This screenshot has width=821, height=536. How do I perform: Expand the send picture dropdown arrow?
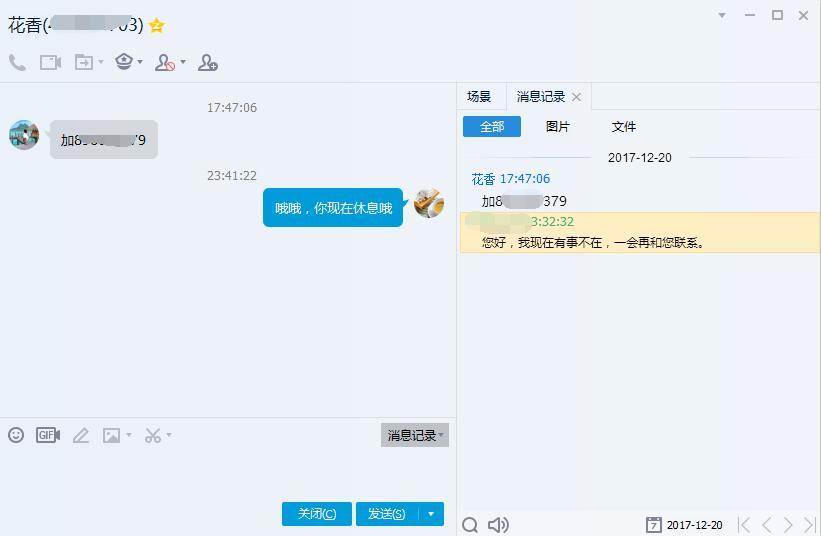click(129, 435)
